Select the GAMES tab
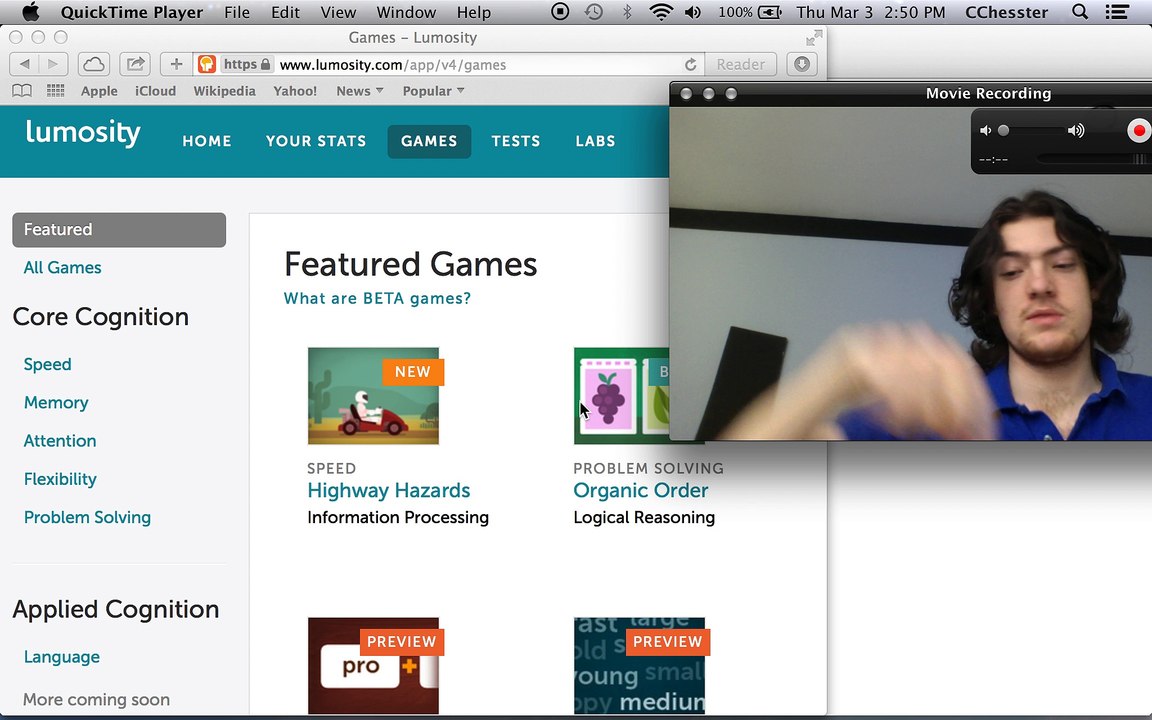This screenshot has height=720, width=1152. 429,141
